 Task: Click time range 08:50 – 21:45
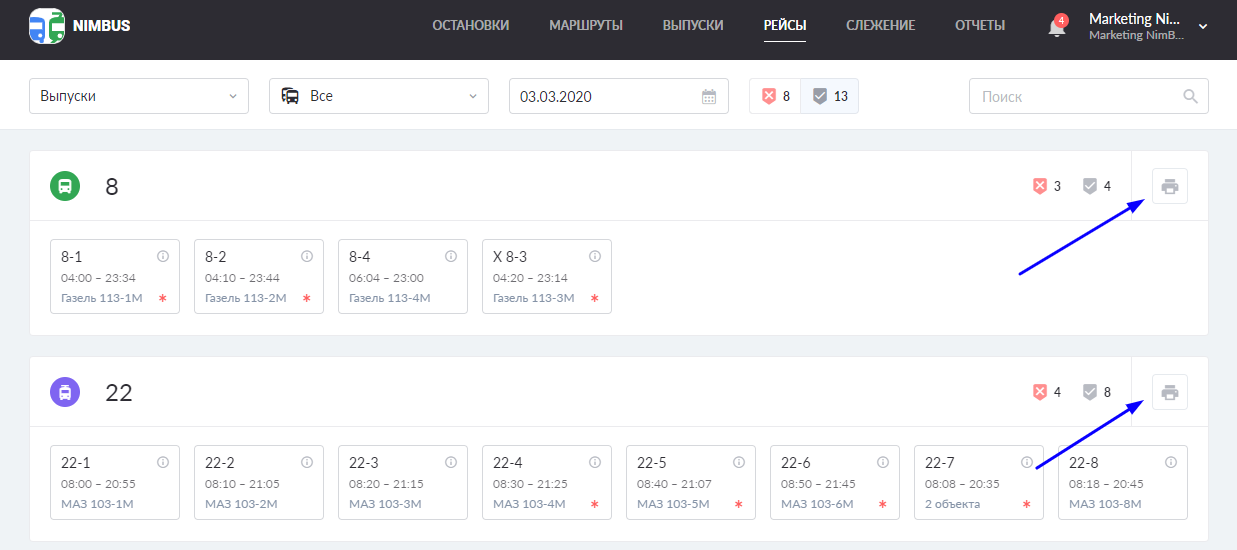pos(818,484)
